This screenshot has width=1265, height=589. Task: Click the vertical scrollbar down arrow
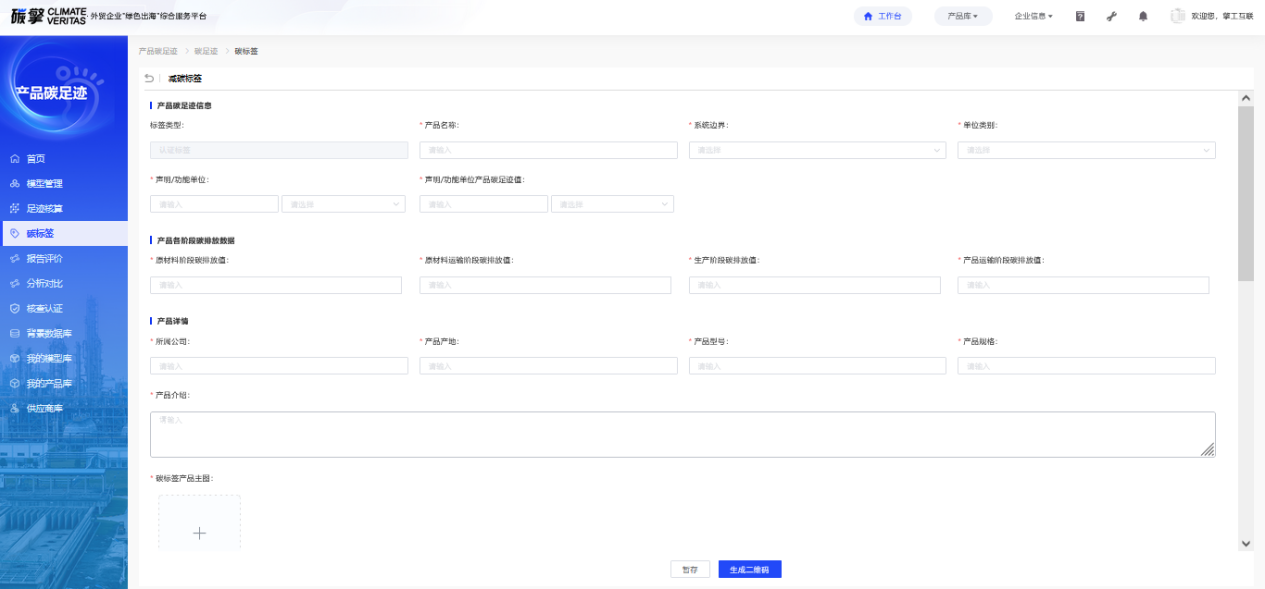click(x=1245, y=543)
